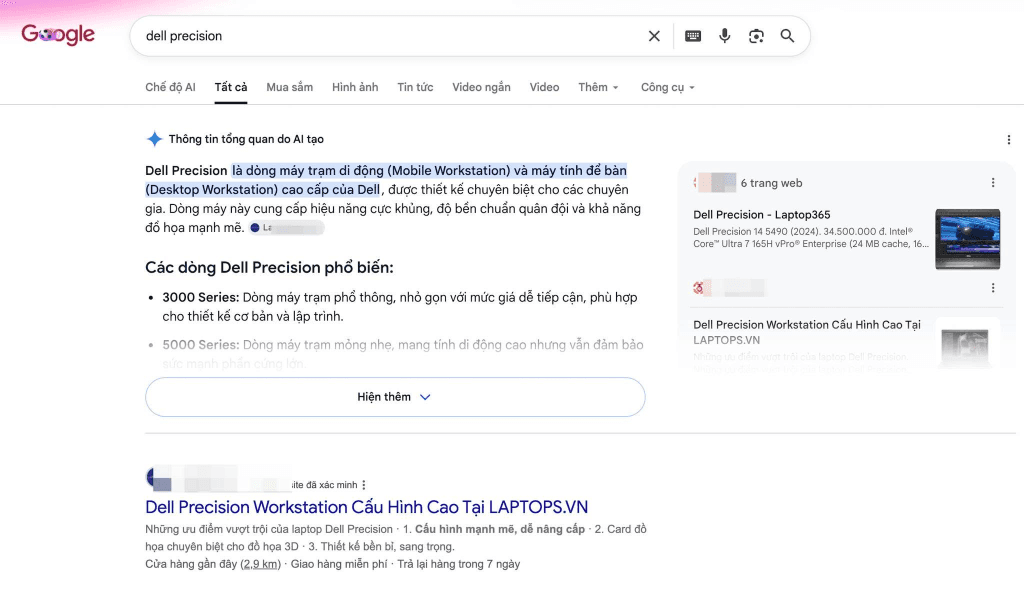Click the LAPTOPS.VN source card thumbnail

click(967, 345)
